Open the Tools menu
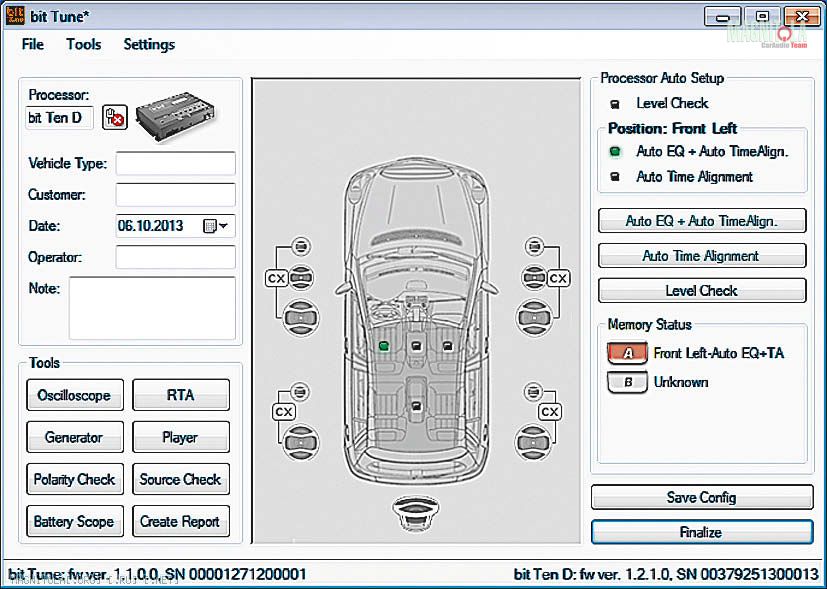The width and height of the screenshot is (827, 589). [x=83, y=44]
